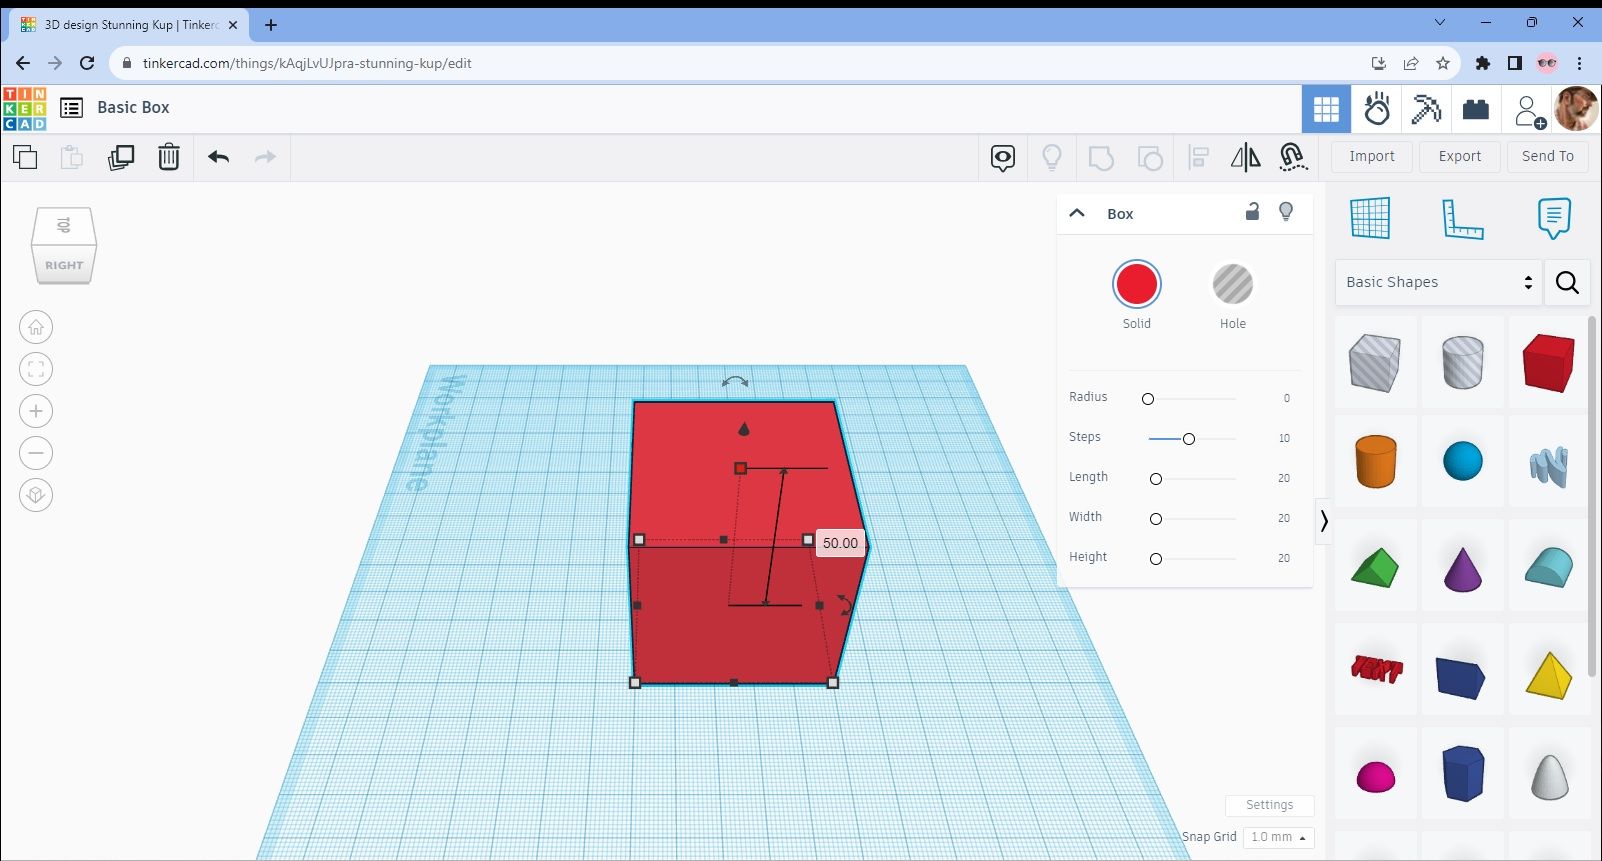Viewport: 1602px width, 861px height.
Task: Click the Workplane tool icon
Action: pos(1369,218)
